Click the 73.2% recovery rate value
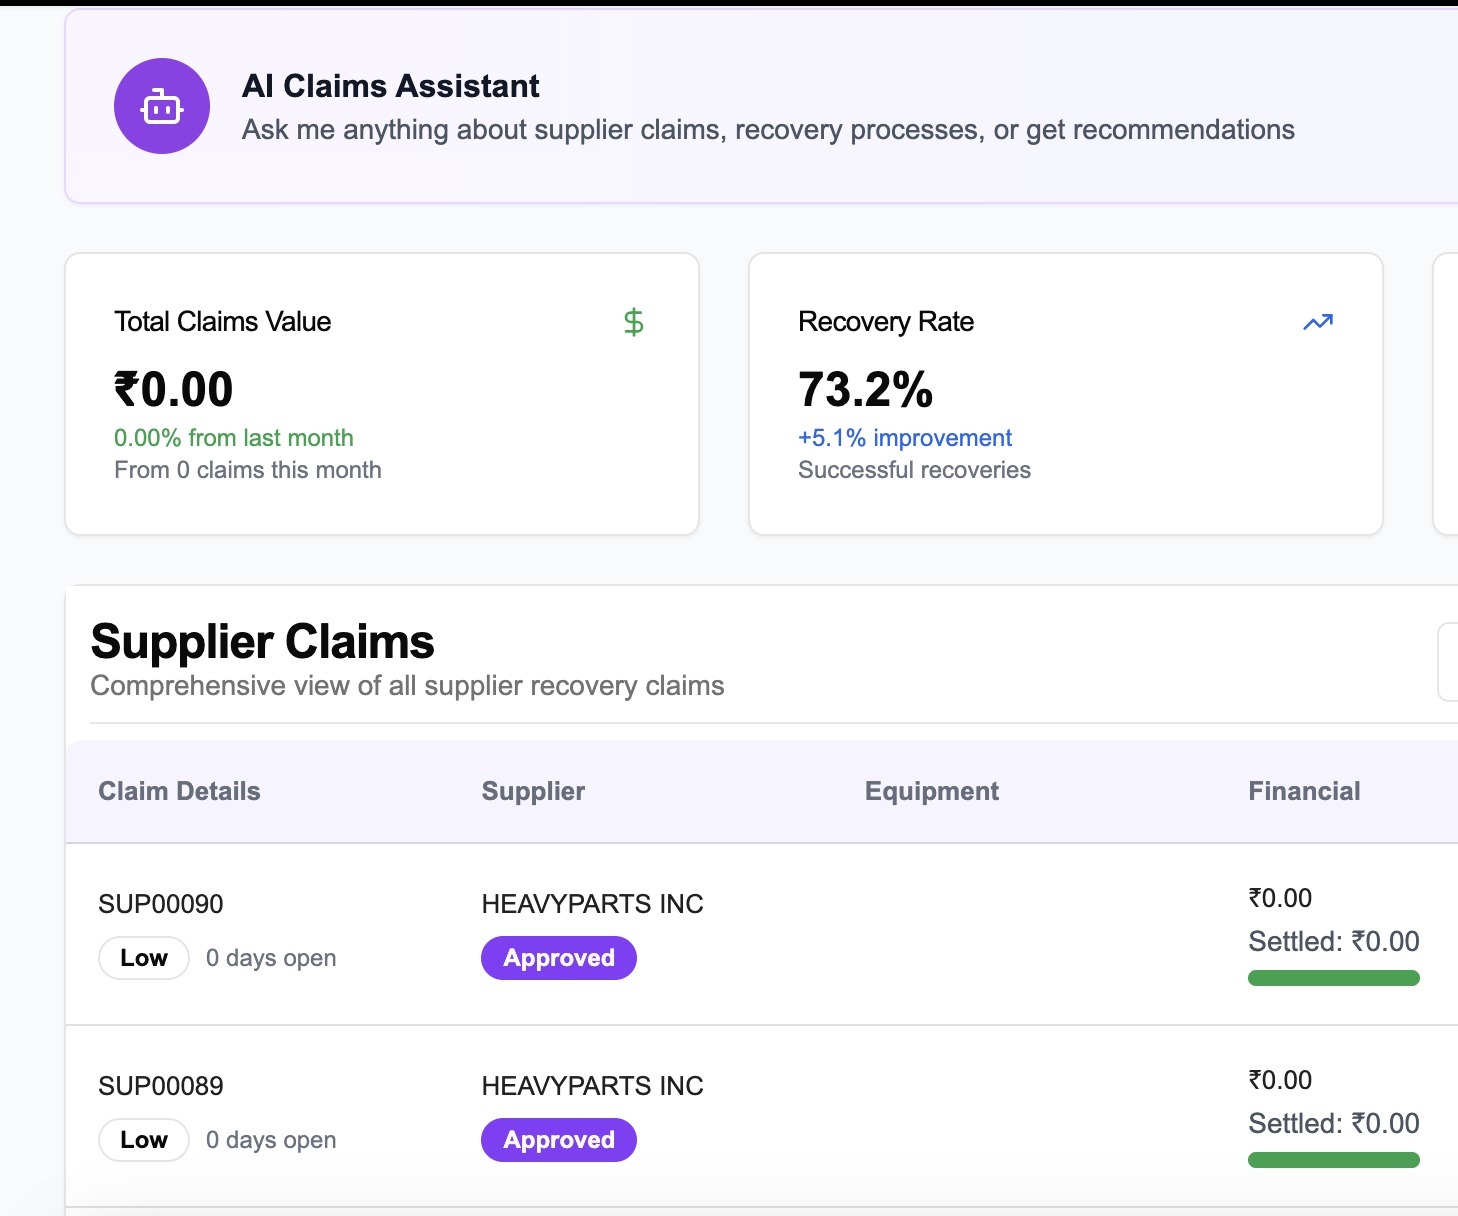This screenshot has width=1458, height=1216. [865, 389]
